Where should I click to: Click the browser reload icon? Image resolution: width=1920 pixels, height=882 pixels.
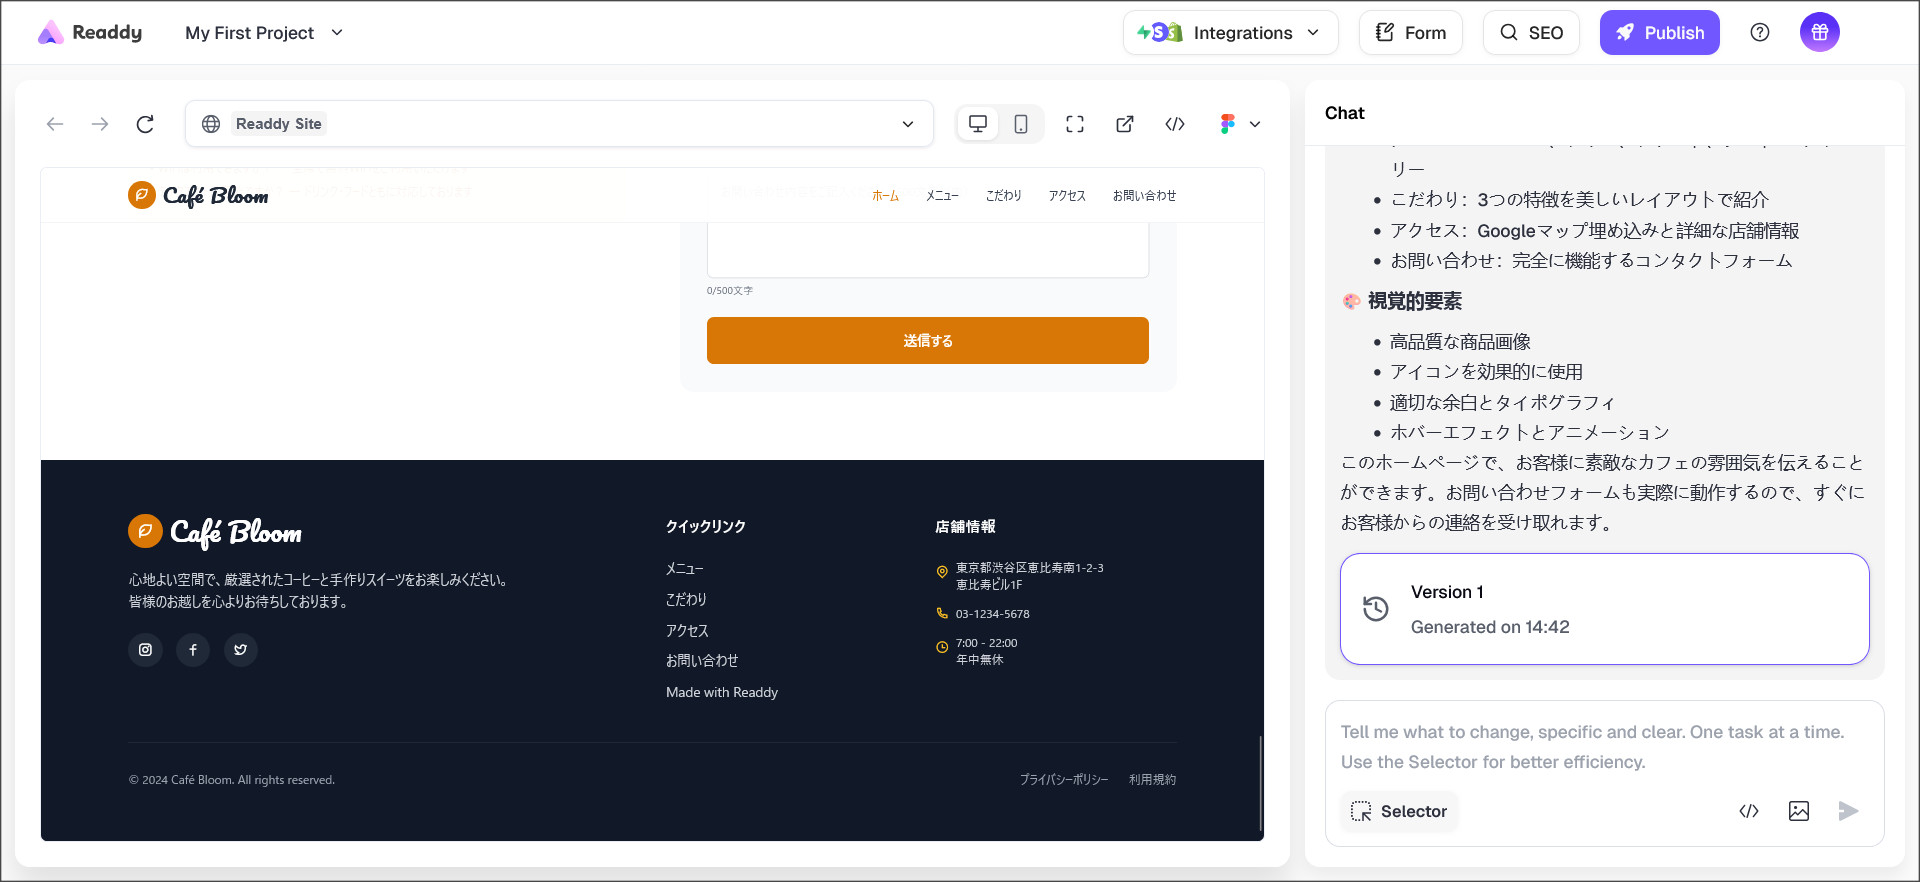click(x=145, y=124)
